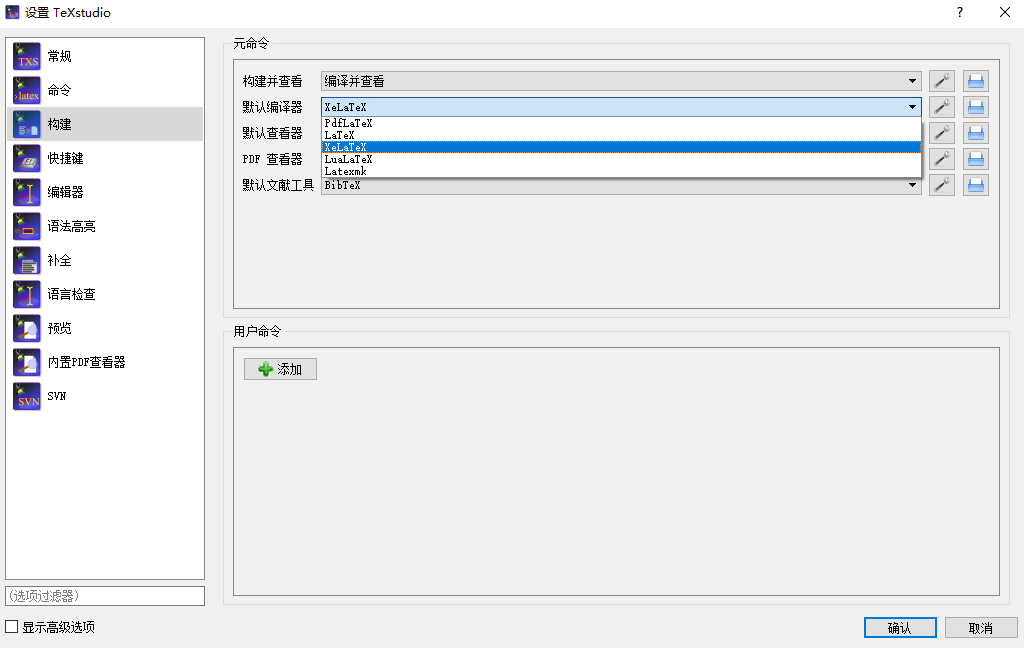Click the 添加 user command button
Screen dimensions: 1024x648
[x=280, y=369]
